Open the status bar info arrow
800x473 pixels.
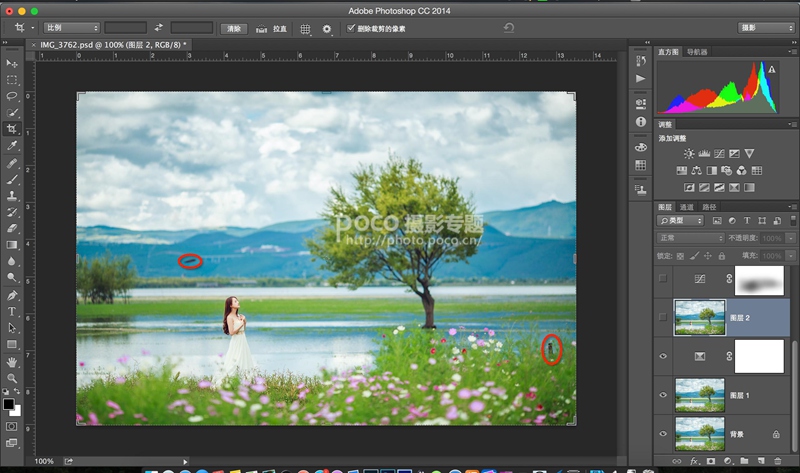click(x=185, y=462)
